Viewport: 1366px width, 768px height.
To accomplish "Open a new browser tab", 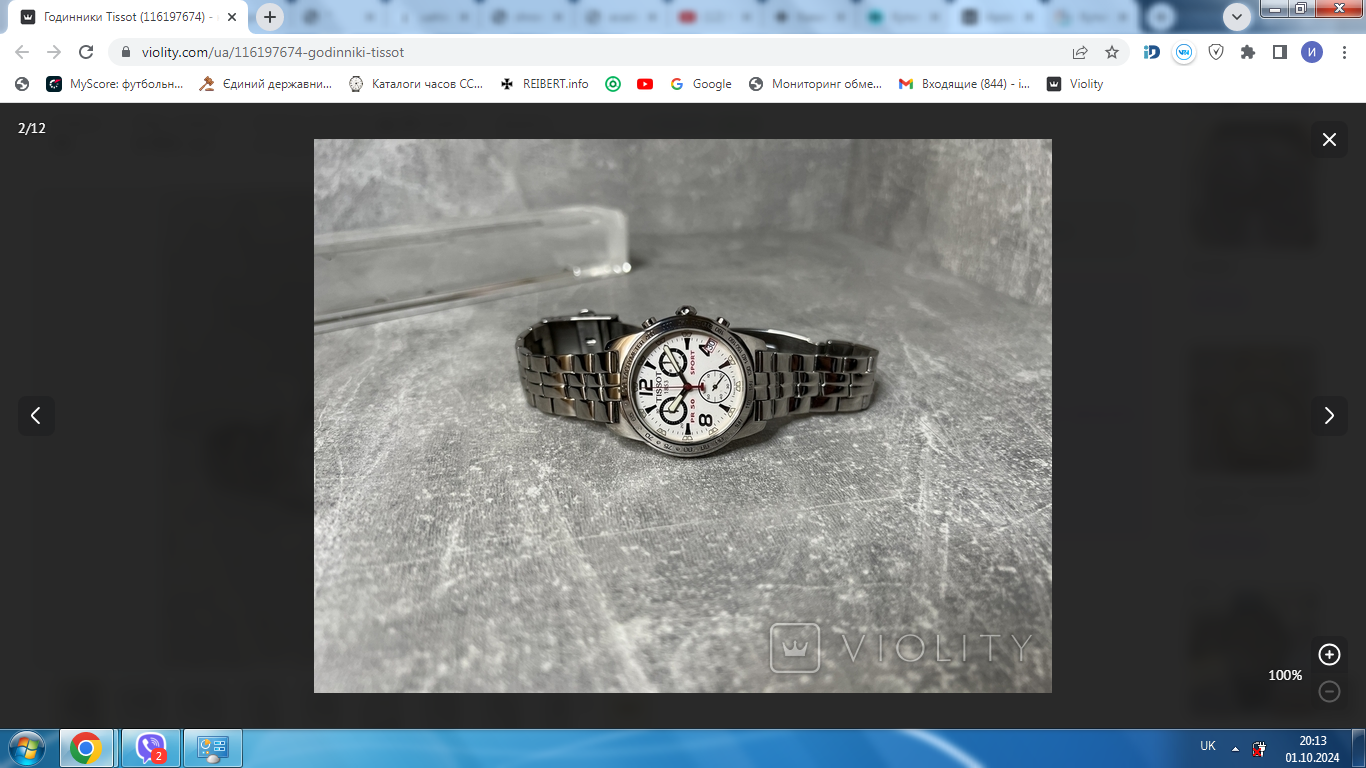I will (x=269, y=17).
